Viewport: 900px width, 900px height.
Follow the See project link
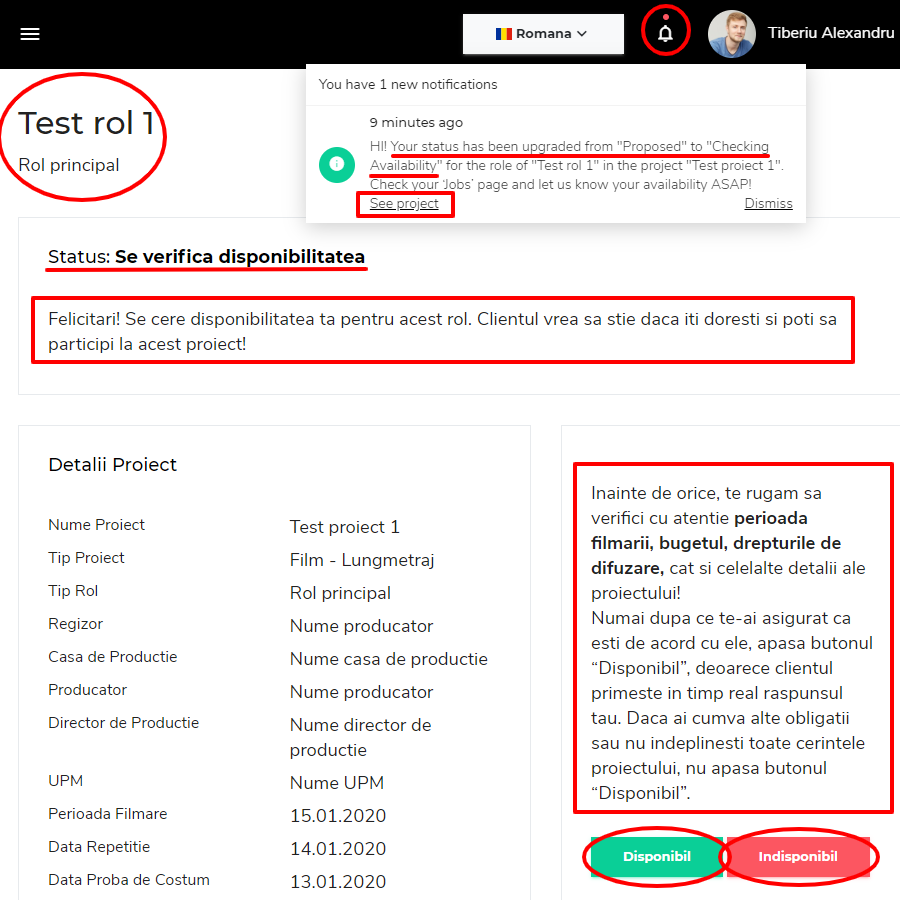(x=404, y=204)
